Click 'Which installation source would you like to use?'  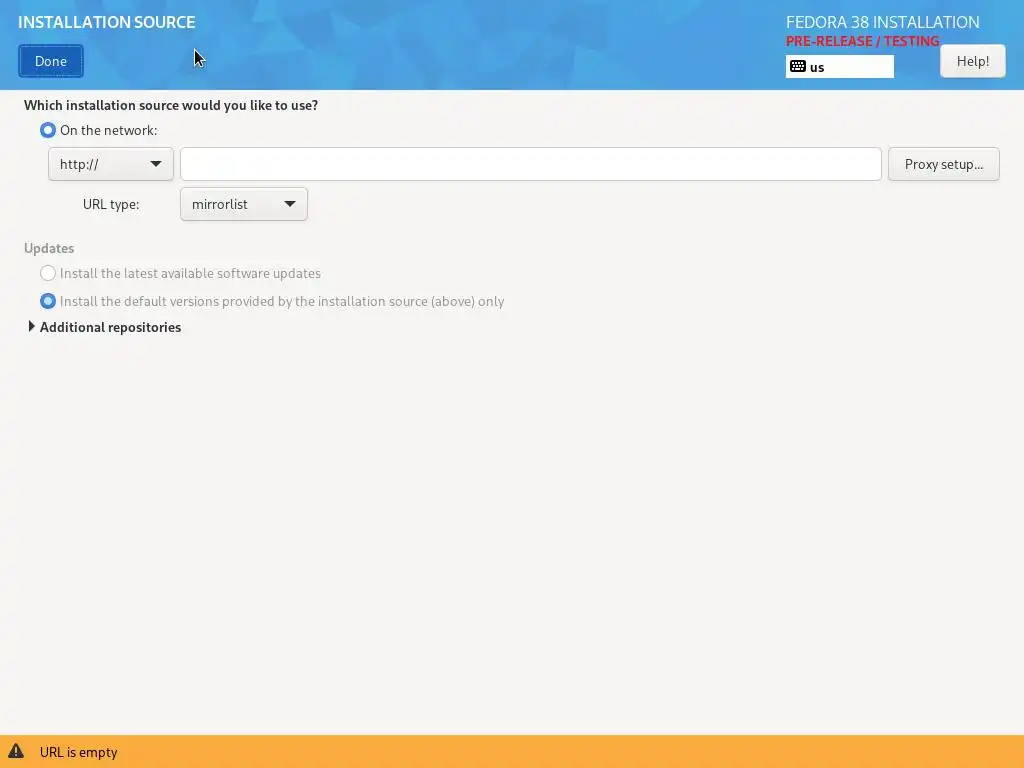[171, 105]
